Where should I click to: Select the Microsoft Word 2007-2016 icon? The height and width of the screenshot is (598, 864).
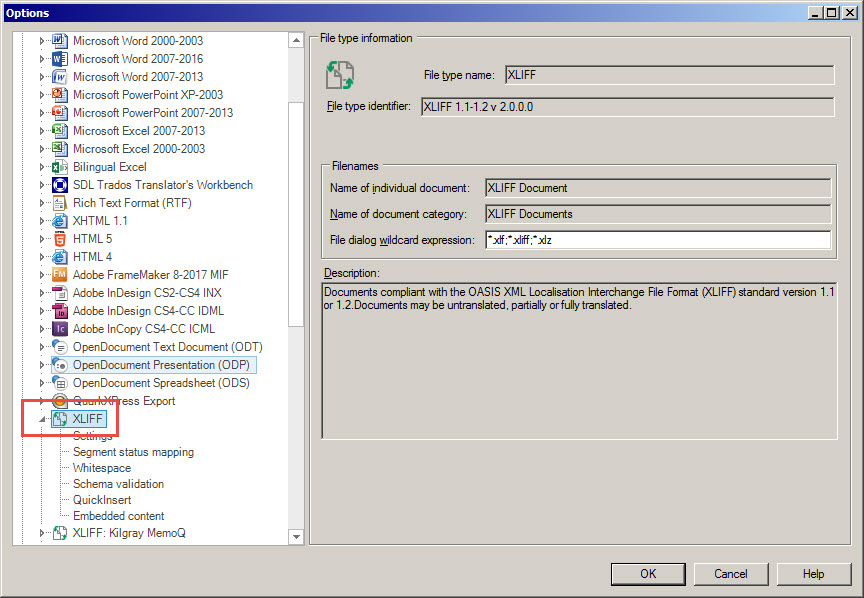(x=60, y=59)
